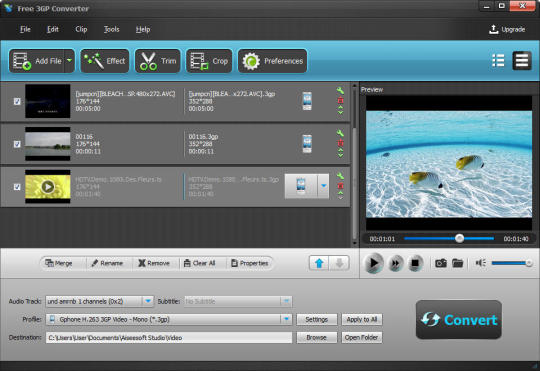Expand the device profile dropdown in HDTVDemo row
The image size is (540, 371).
pyautogui.click(x=323, y=186)
